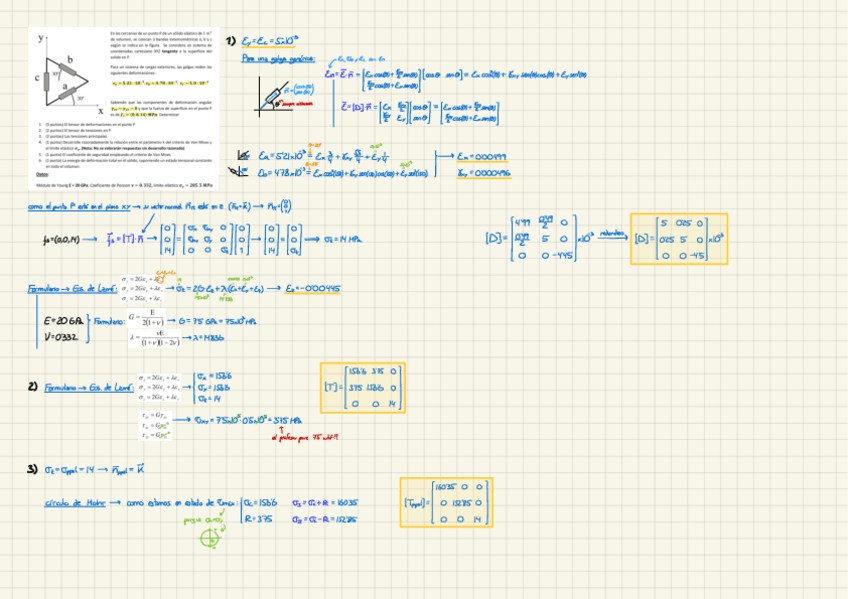This screenshot has width=848, height=599.
Task: Click the unrounded [D] matrix with 4.99
Action: (x=540, y=239)
